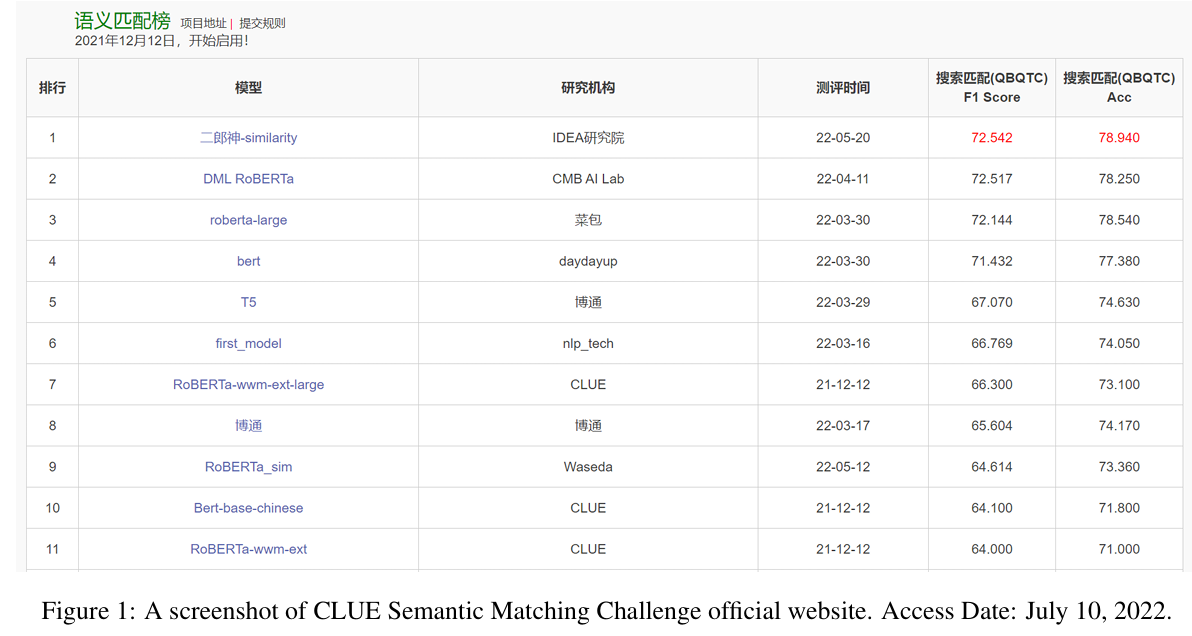The height and width of the screenshot is (636, 1192).
Task: Click the 语义匹配榜 leaderboard title
Action: pos(122,21)
